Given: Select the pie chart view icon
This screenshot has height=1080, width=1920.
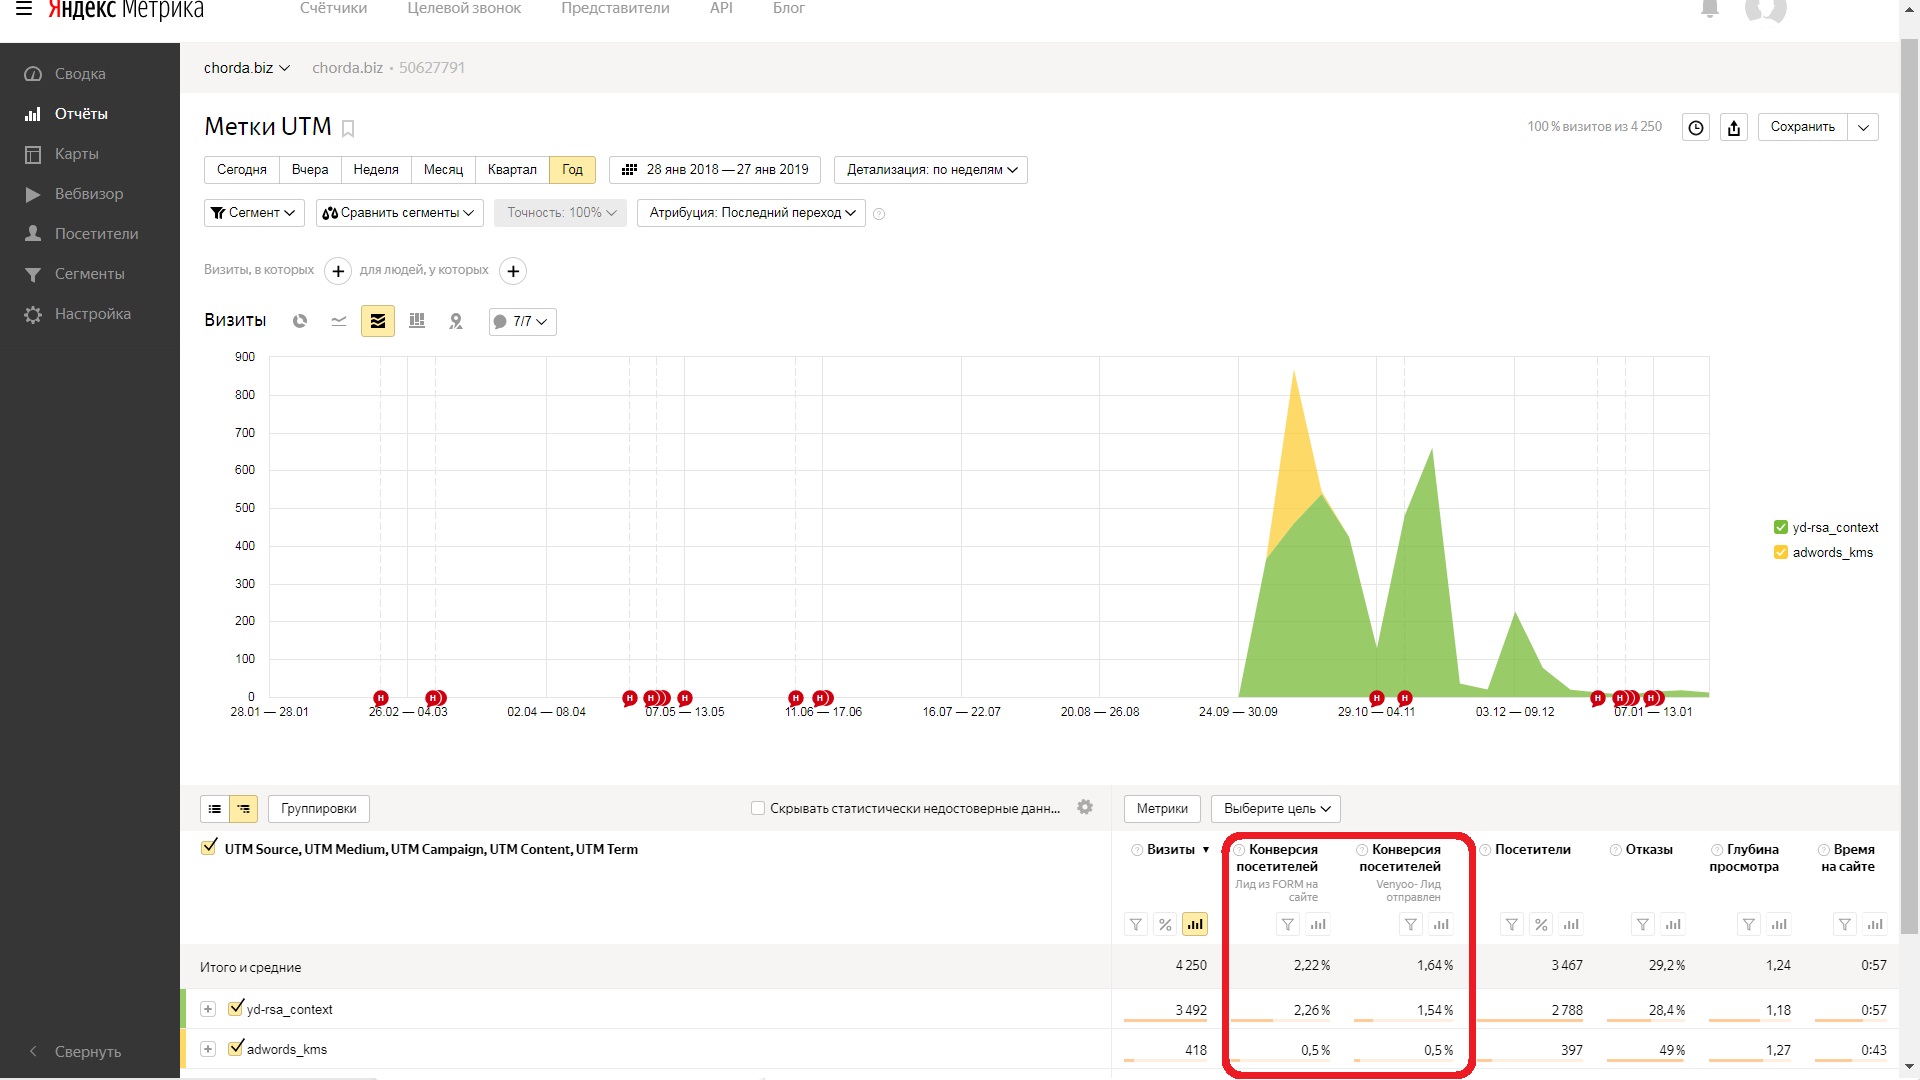Looking at the screenshot, I should [299, 321].
